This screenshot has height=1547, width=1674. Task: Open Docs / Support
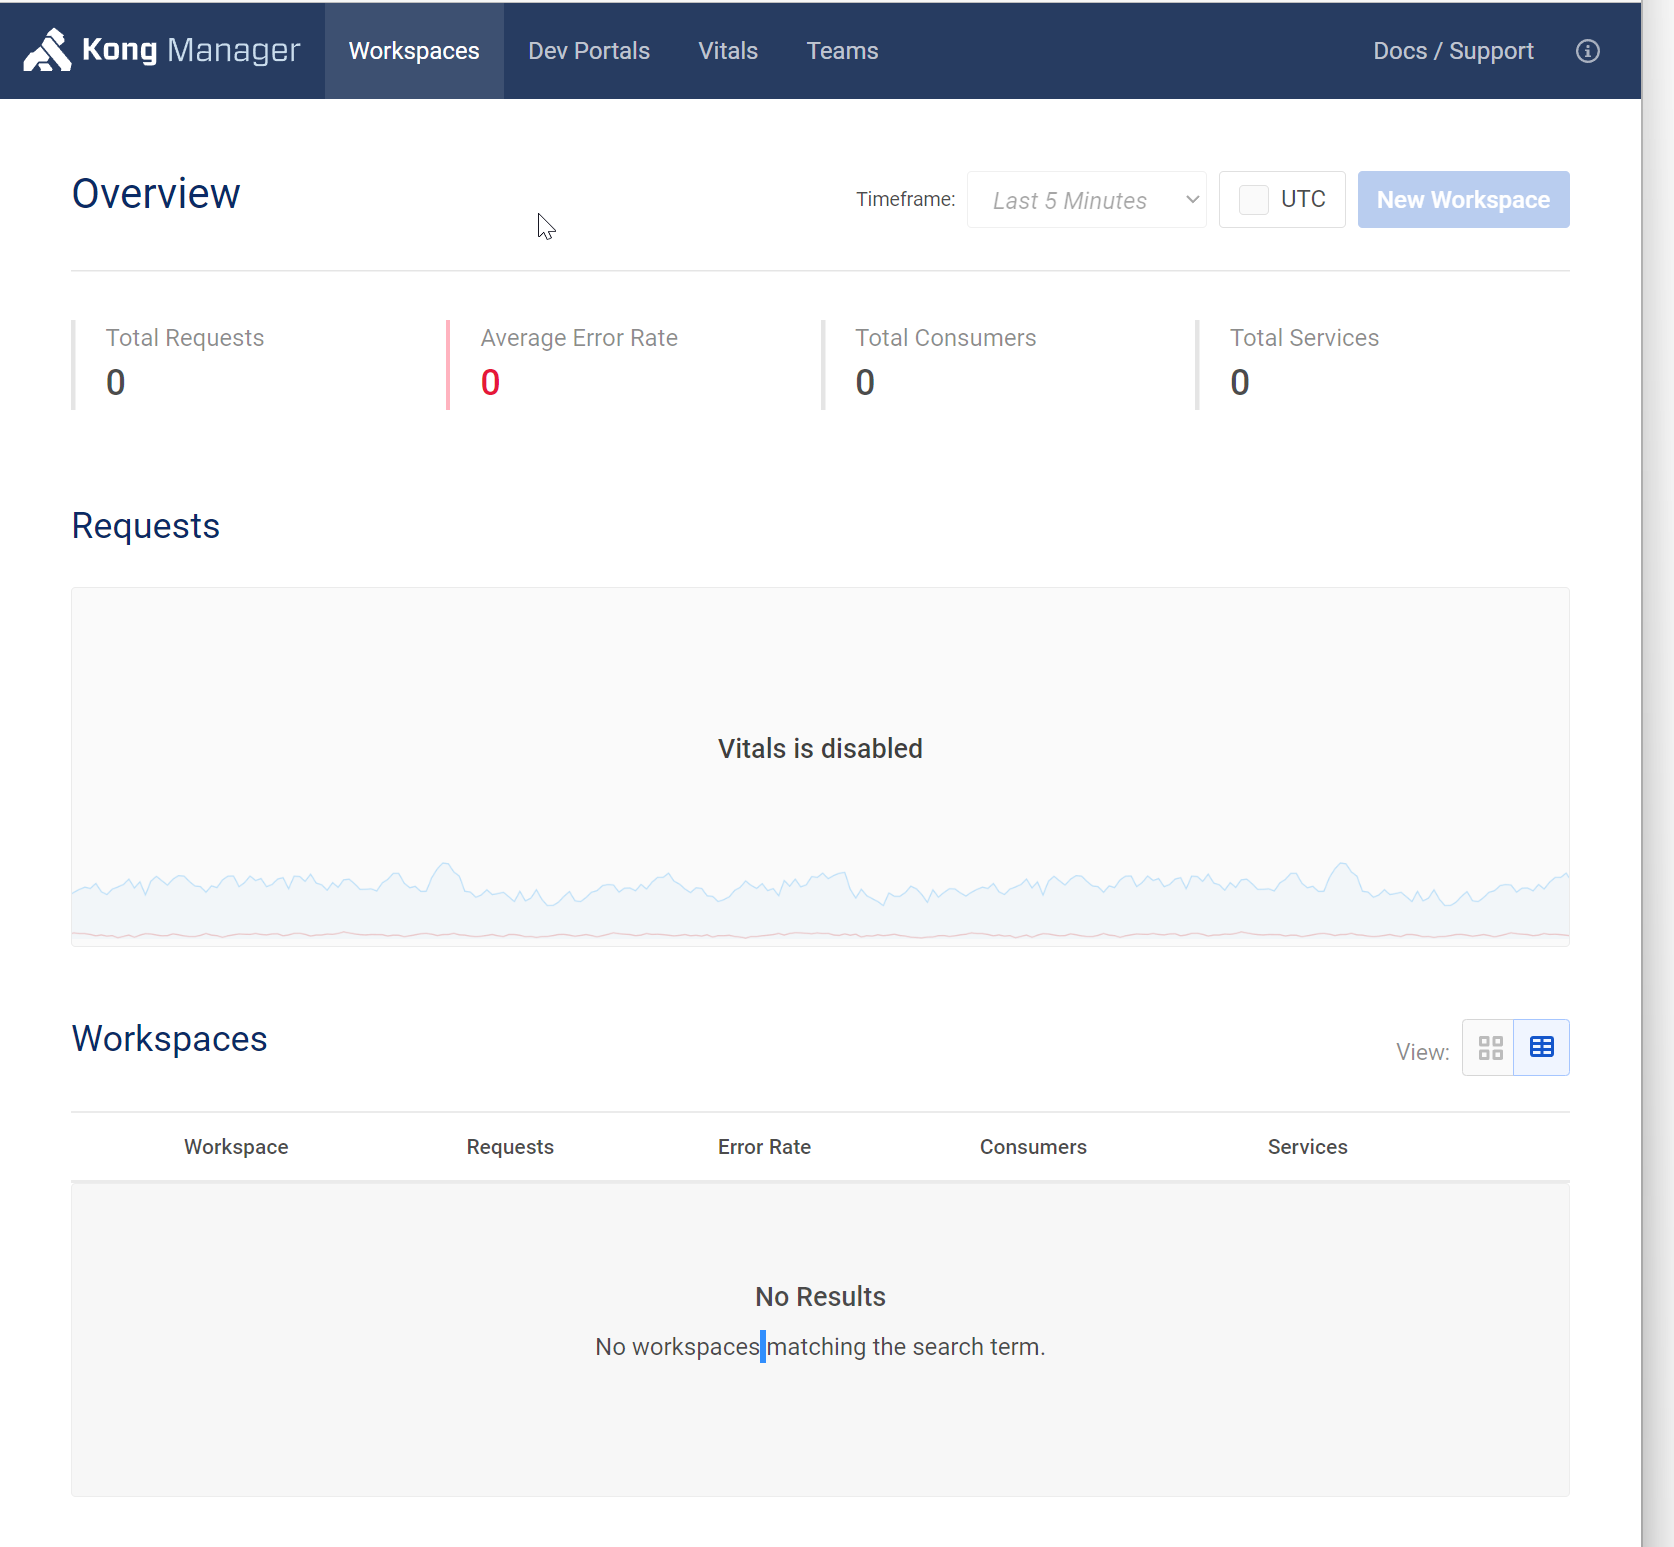tap(1453, 51)
